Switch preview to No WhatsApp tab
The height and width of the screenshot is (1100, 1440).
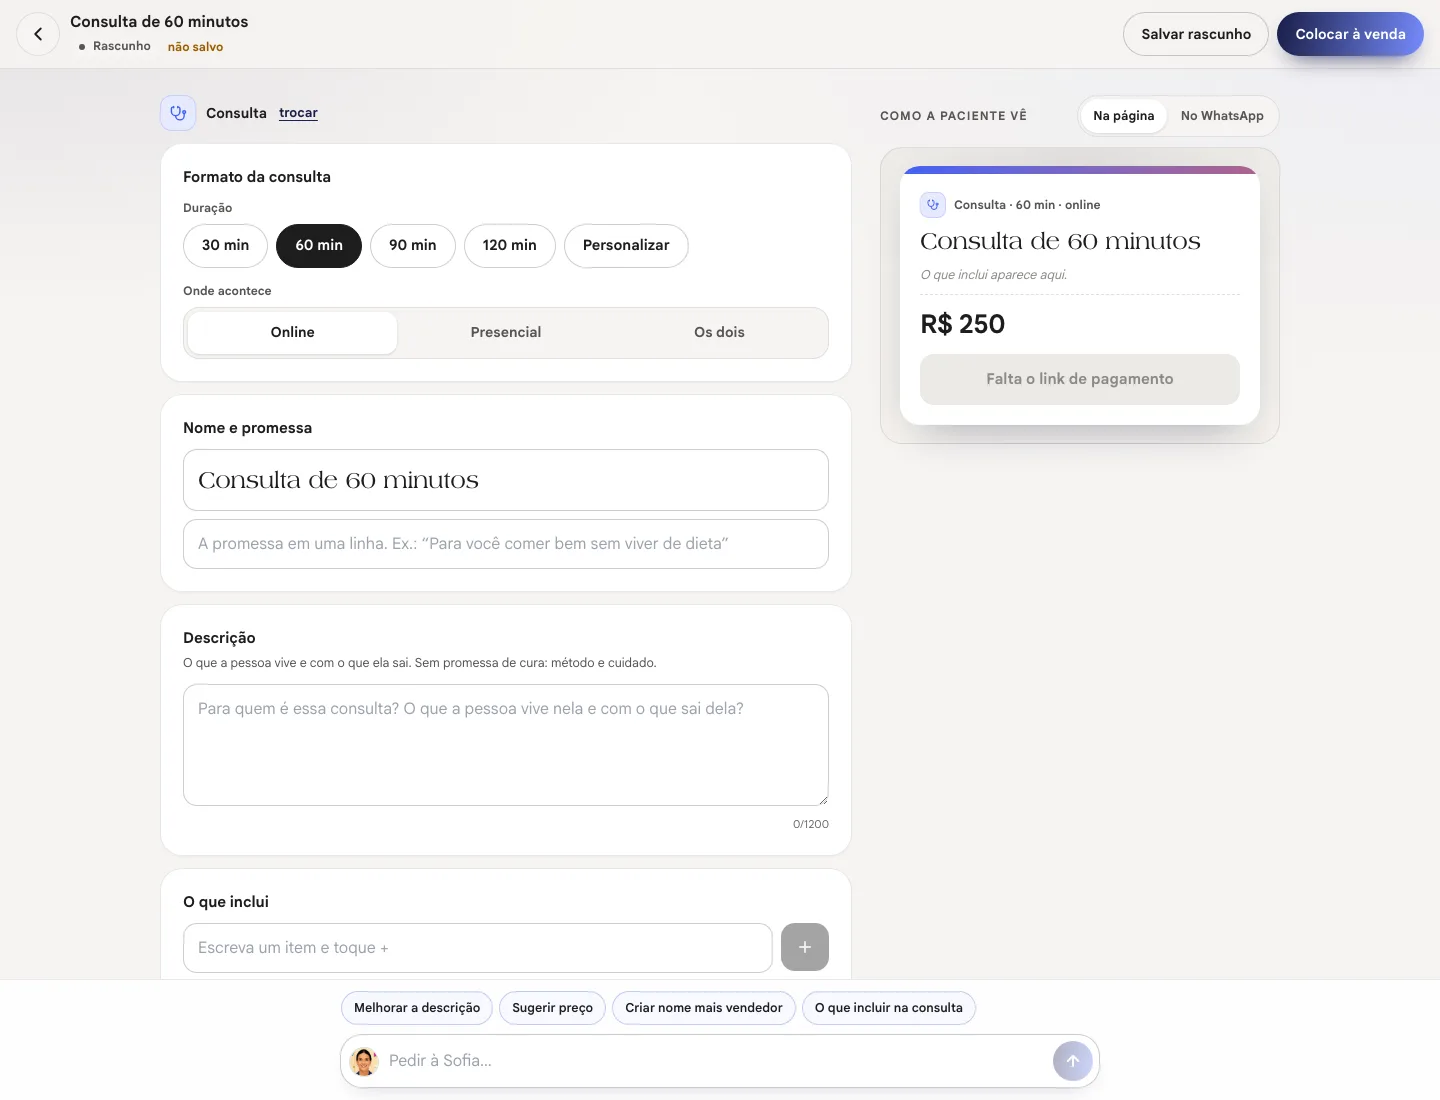[x=1222, y=116]
